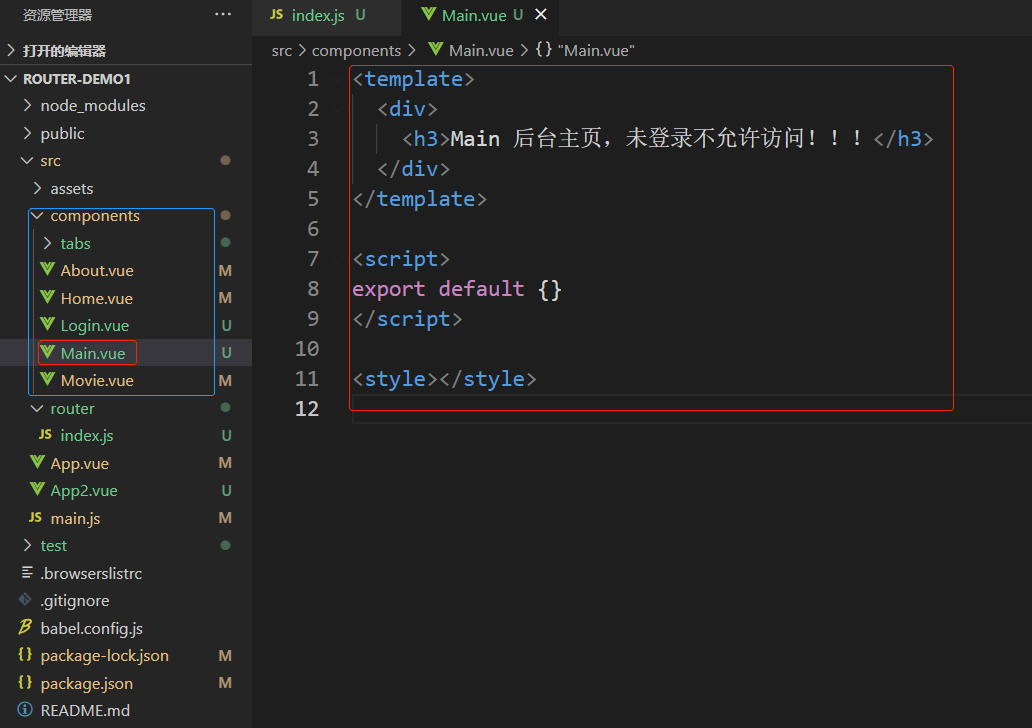Click the list icon beside .browserslistrc

(25, 573)
